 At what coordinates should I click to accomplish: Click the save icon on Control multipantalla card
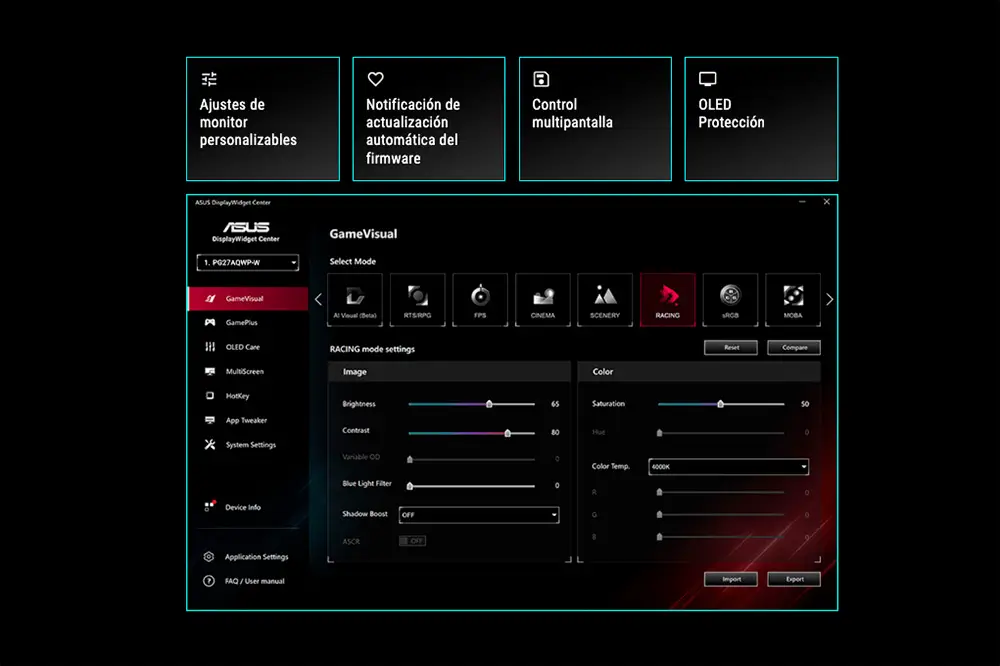pos(541,79)
